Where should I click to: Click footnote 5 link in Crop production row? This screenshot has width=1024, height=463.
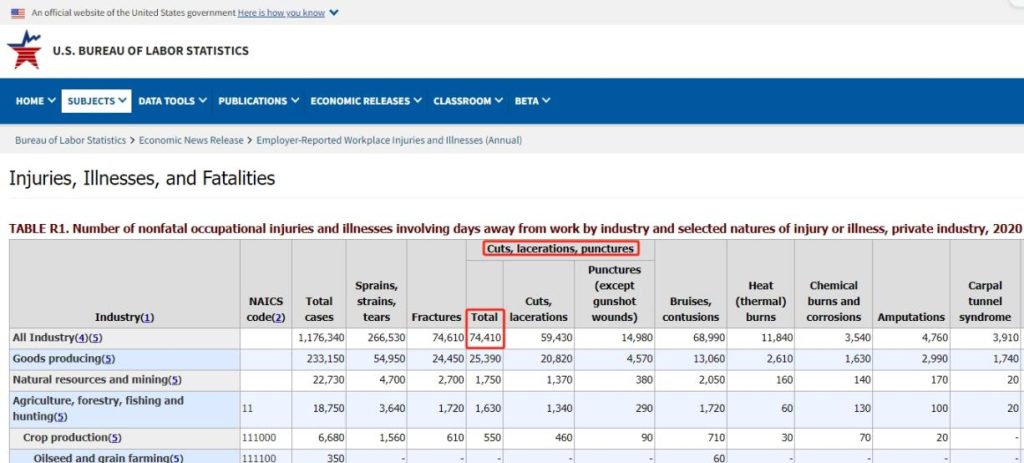[114, 438]
